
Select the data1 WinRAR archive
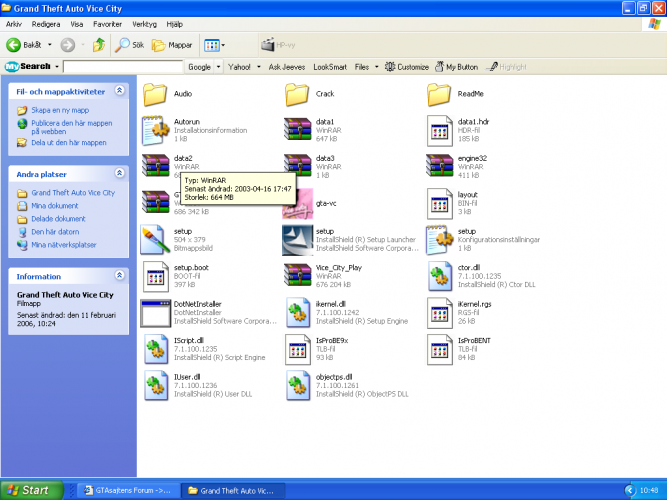[297, 127]
